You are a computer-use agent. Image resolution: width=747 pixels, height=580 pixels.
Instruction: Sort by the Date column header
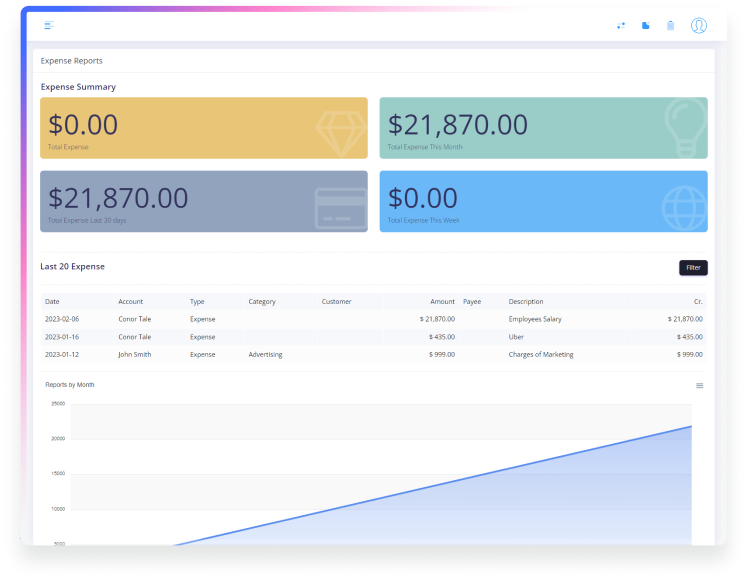coord(52,301)
